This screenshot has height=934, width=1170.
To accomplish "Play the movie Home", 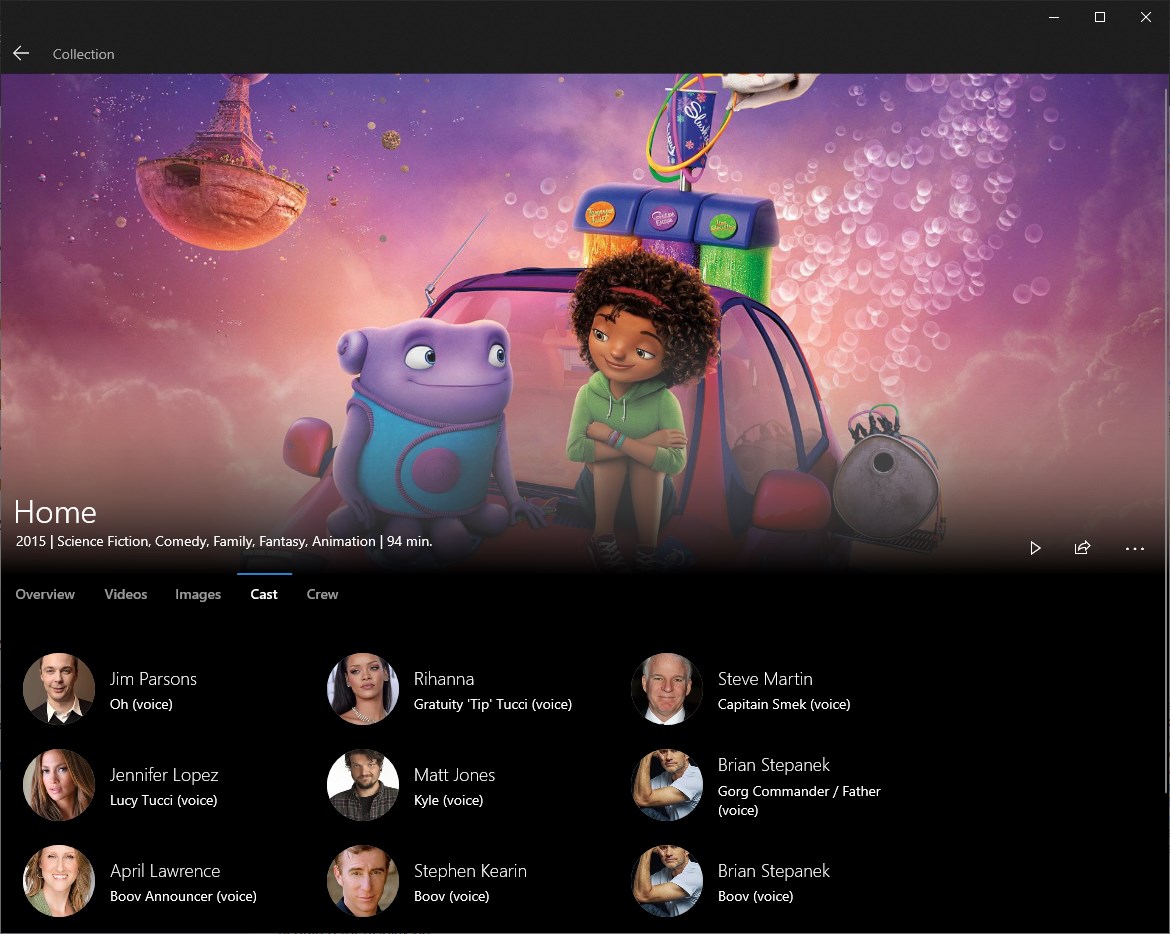I will coord(1035,548).
